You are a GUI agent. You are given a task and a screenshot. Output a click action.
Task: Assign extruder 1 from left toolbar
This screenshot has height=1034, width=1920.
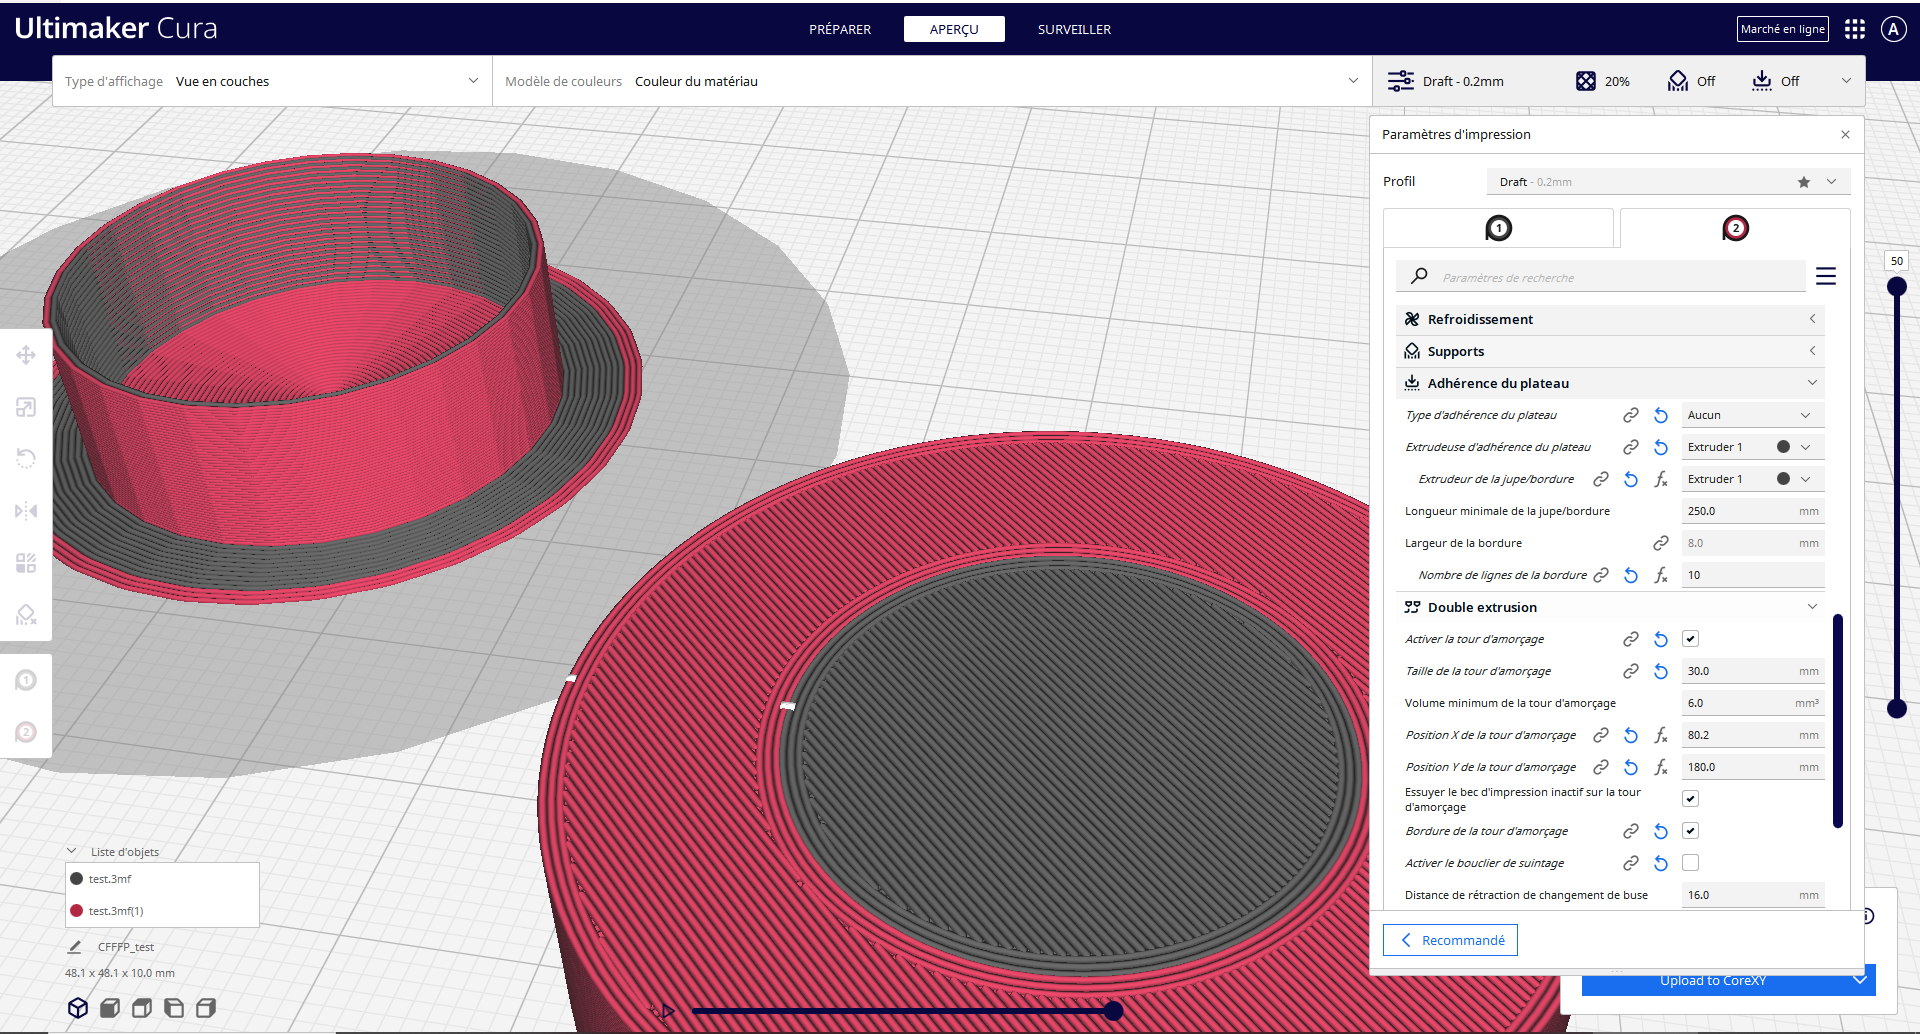26,680
